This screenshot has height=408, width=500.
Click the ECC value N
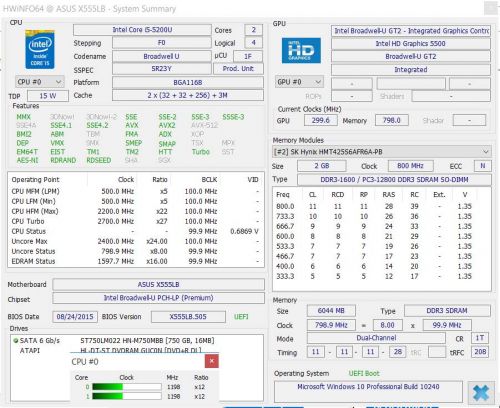click(x=482, y=166)
